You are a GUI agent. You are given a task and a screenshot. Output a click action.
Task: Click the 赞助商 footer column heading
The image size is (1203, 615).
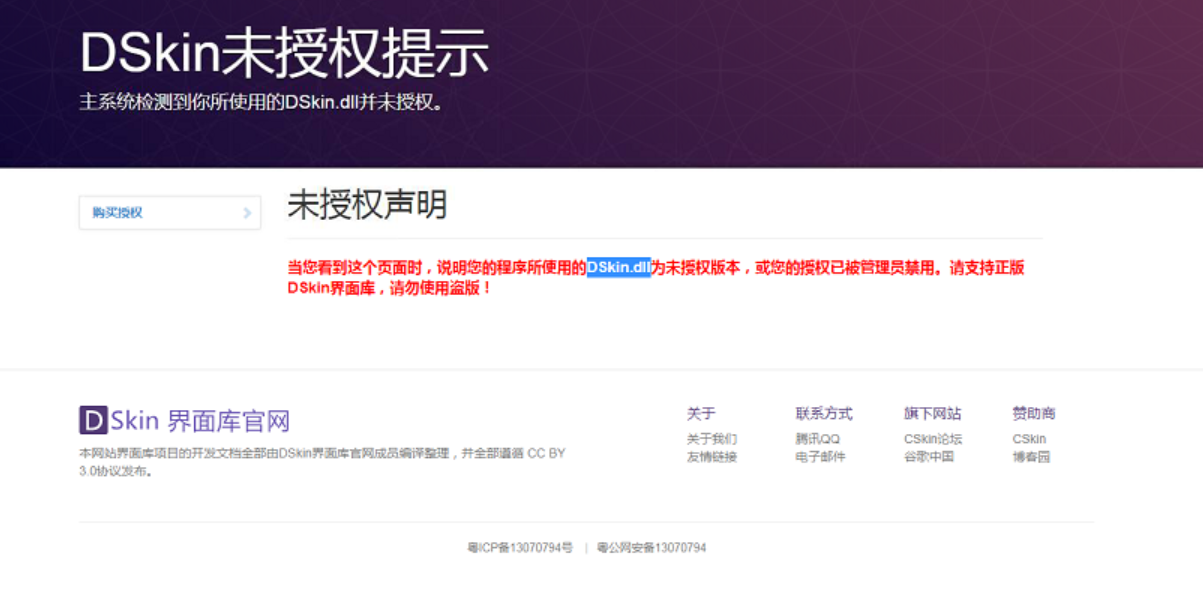1034,413
